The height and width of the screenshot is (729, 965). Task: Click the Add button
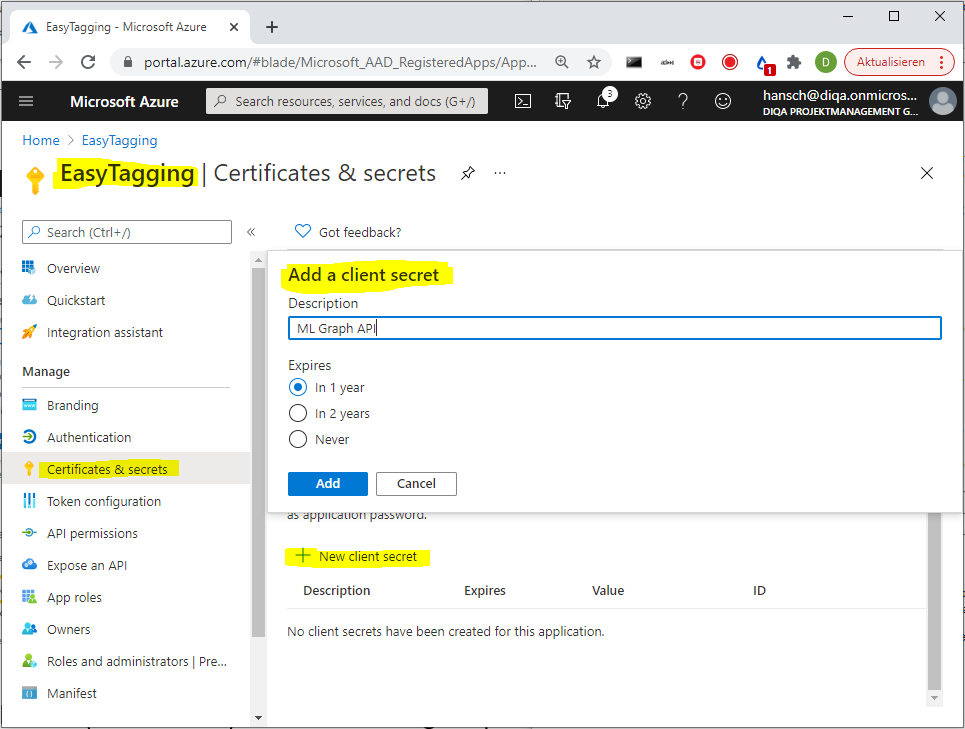click(327, 483)
